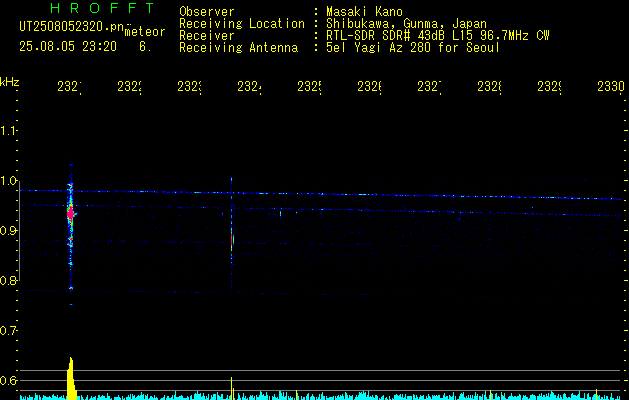Click the 0.8 frequency axis label
The image size is (629, 400).
8,280
